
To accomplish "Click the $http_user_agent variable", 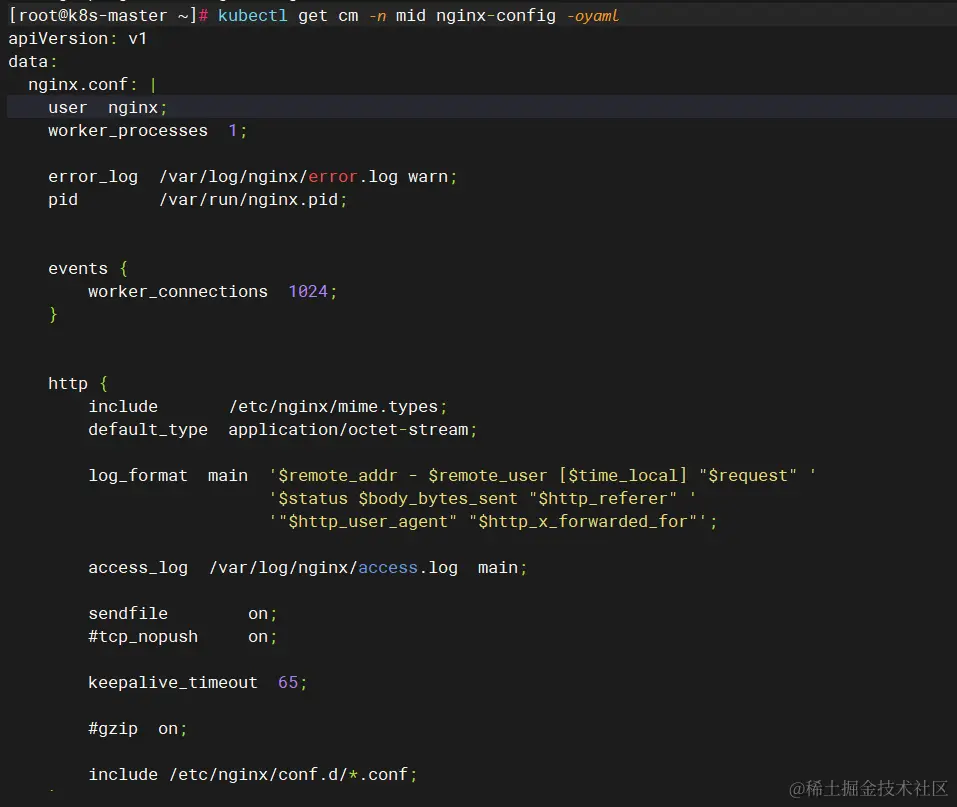I will pyautogui.click(x=368, y=522).
